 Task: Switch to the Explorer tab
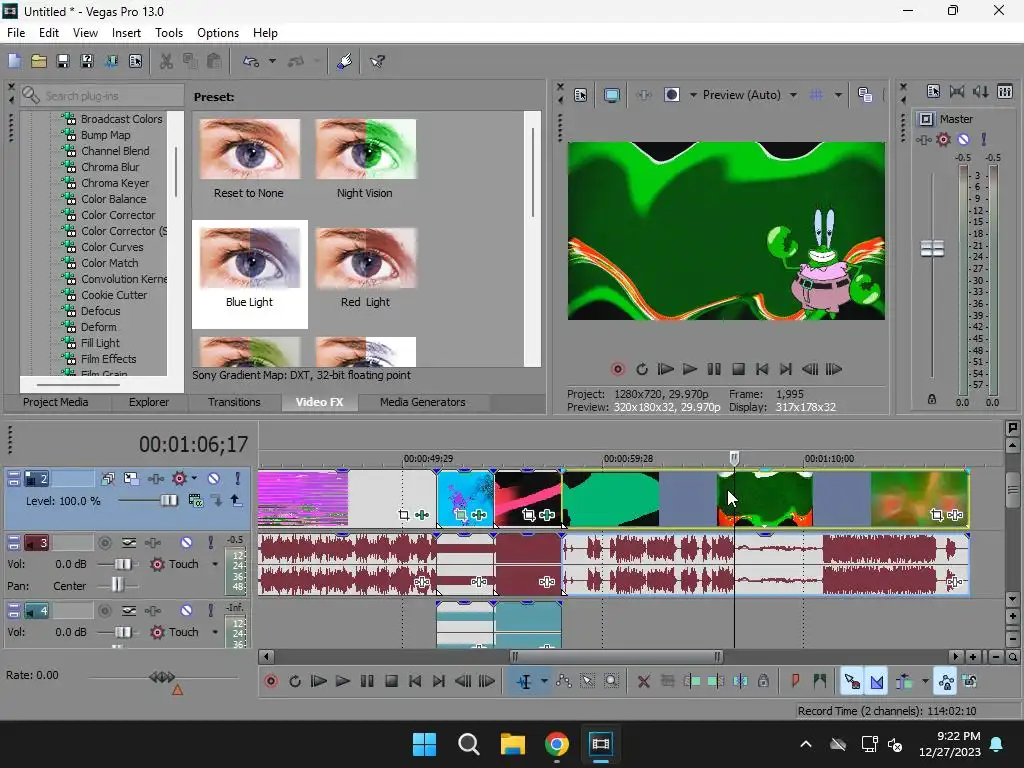pyautogui.click(x=148, y=402)
